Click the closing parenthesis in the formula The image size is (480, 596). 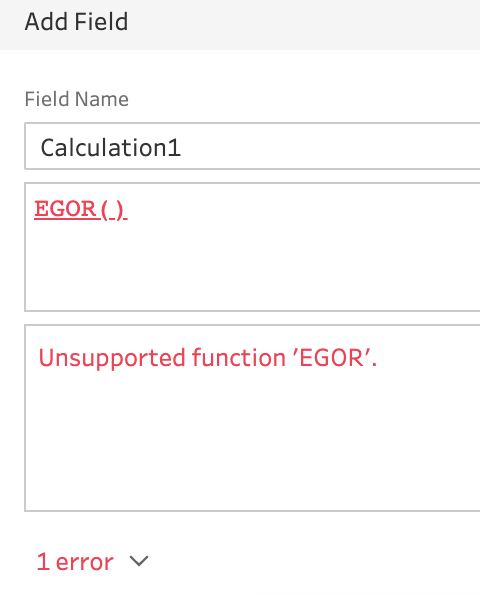[120, 209]
